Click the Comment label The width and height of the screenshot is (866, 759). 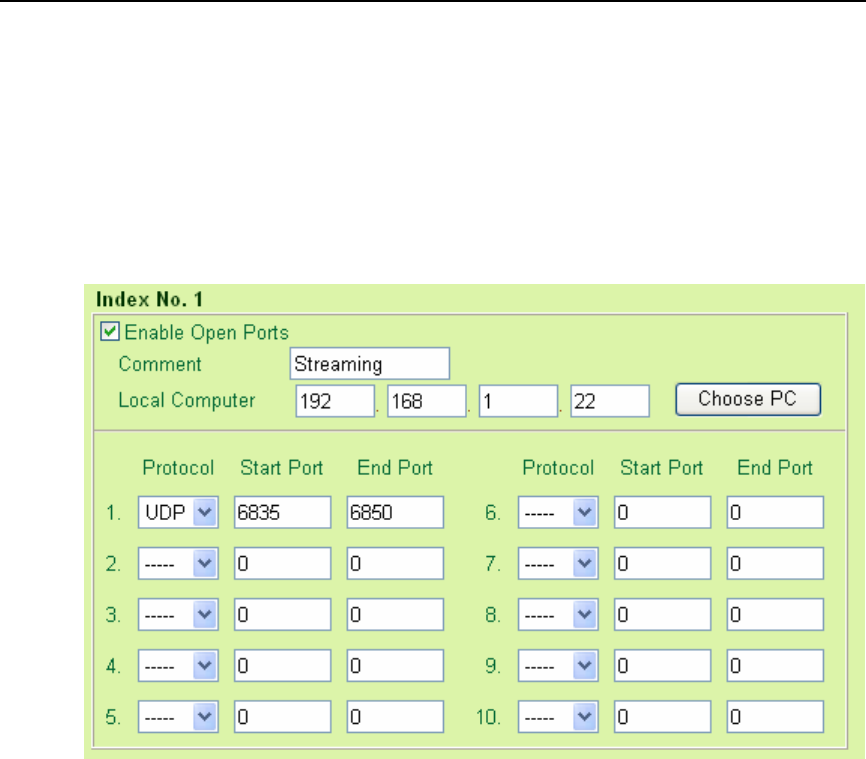click(x=160, y=364)
